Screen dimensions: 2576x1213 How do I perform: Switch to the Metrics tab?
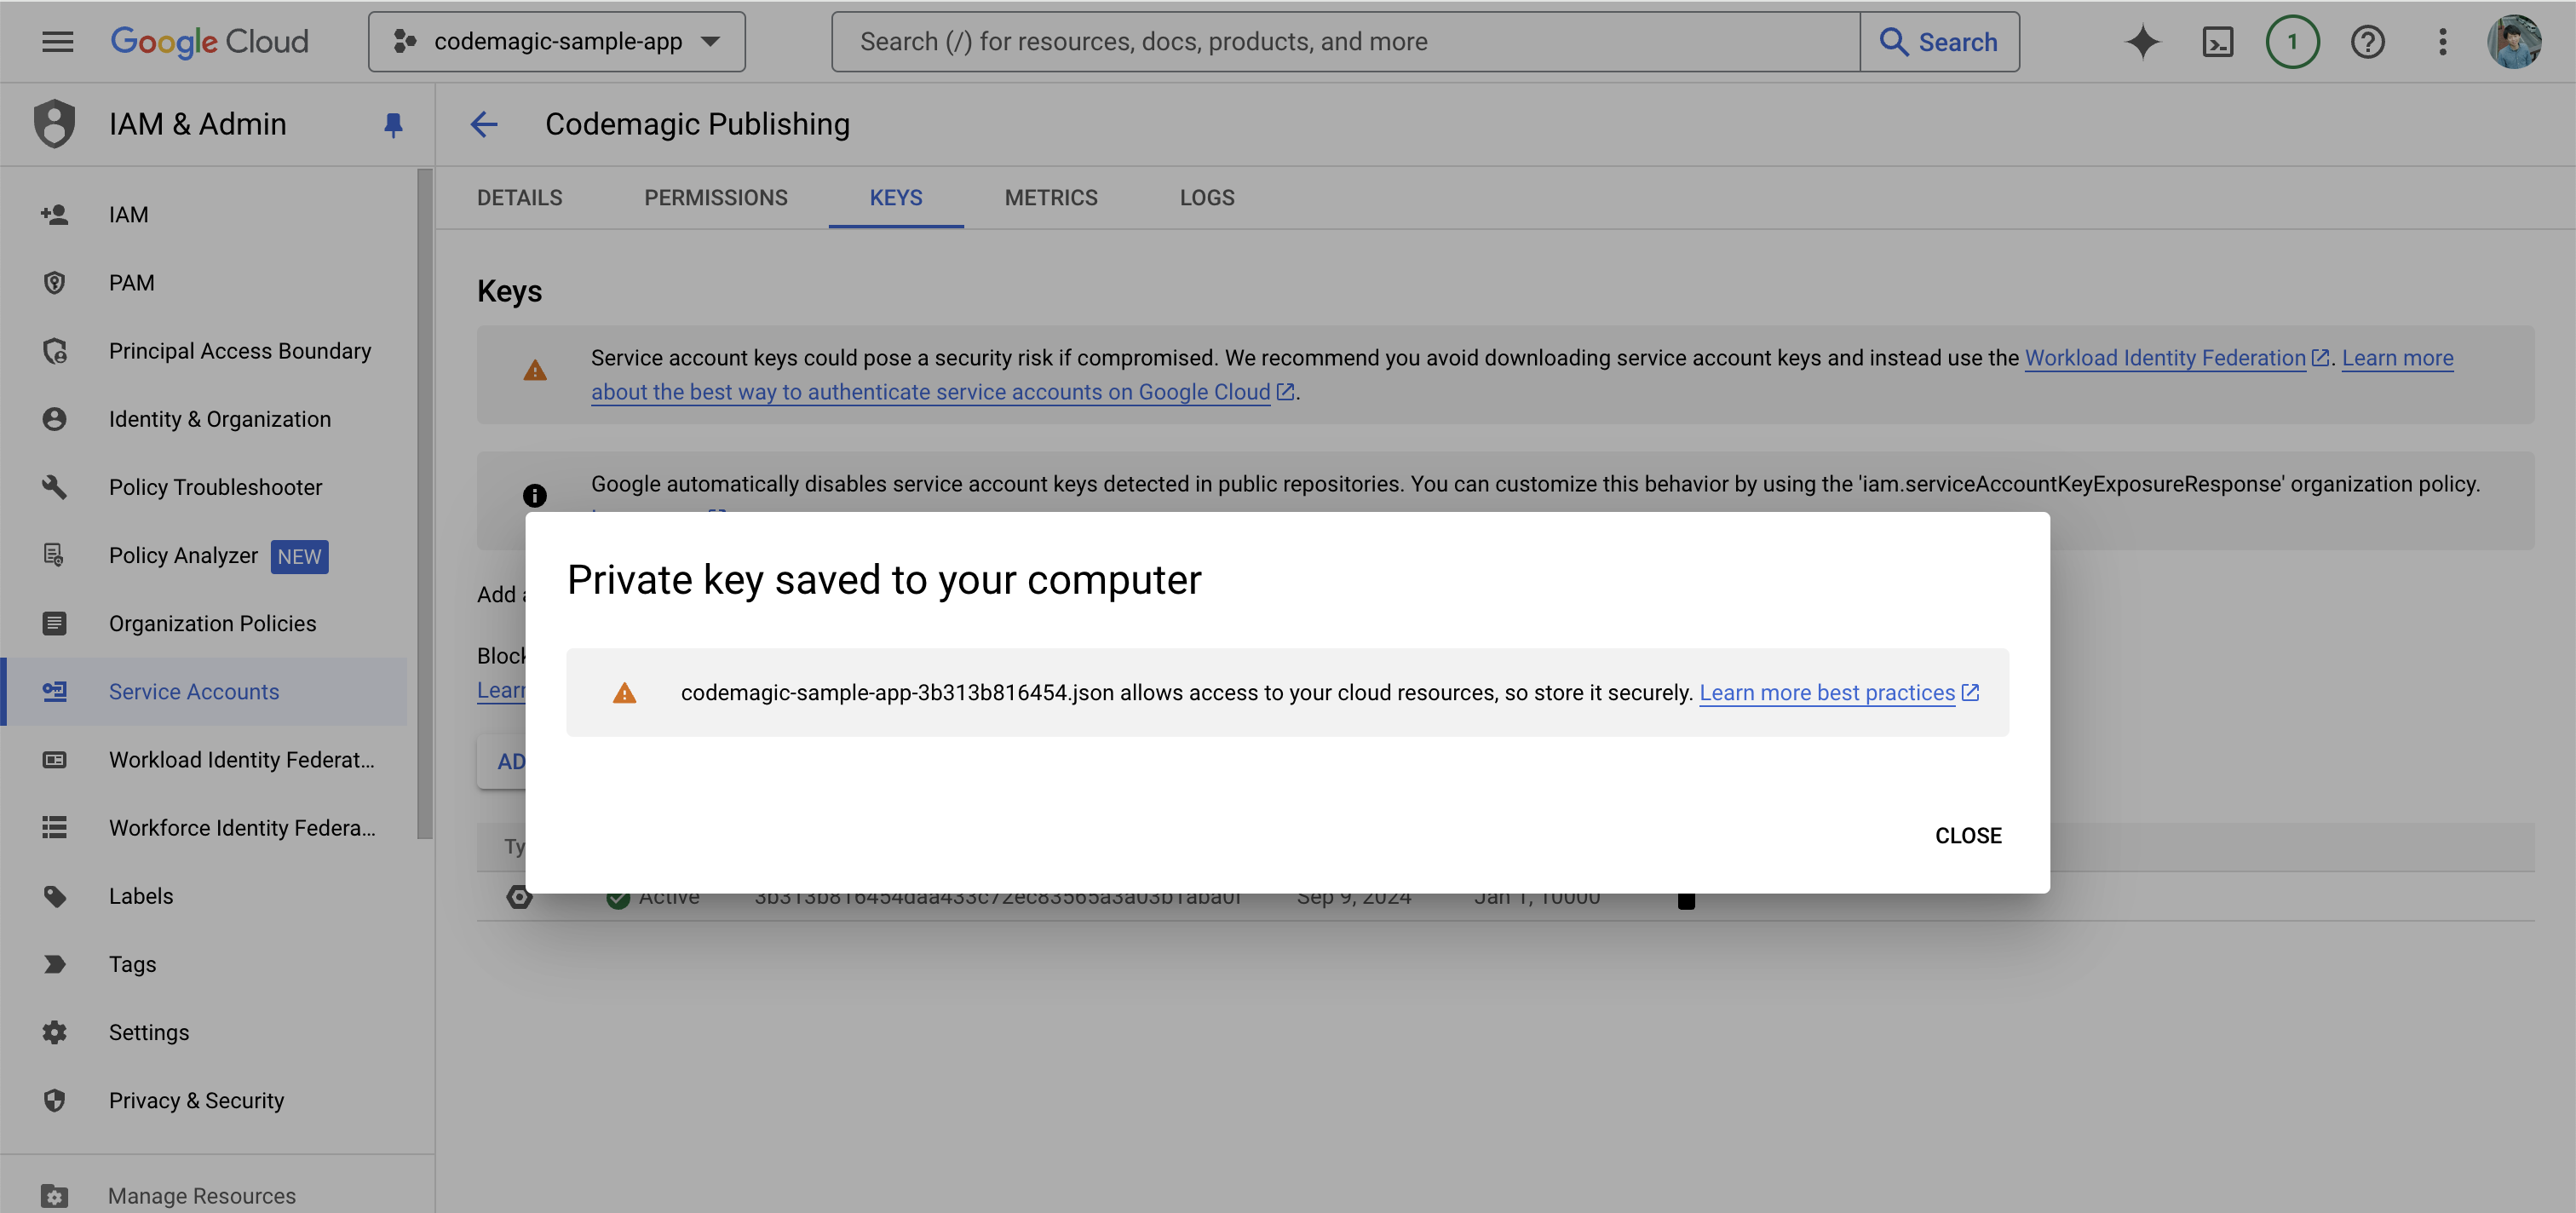(1051, 198)
